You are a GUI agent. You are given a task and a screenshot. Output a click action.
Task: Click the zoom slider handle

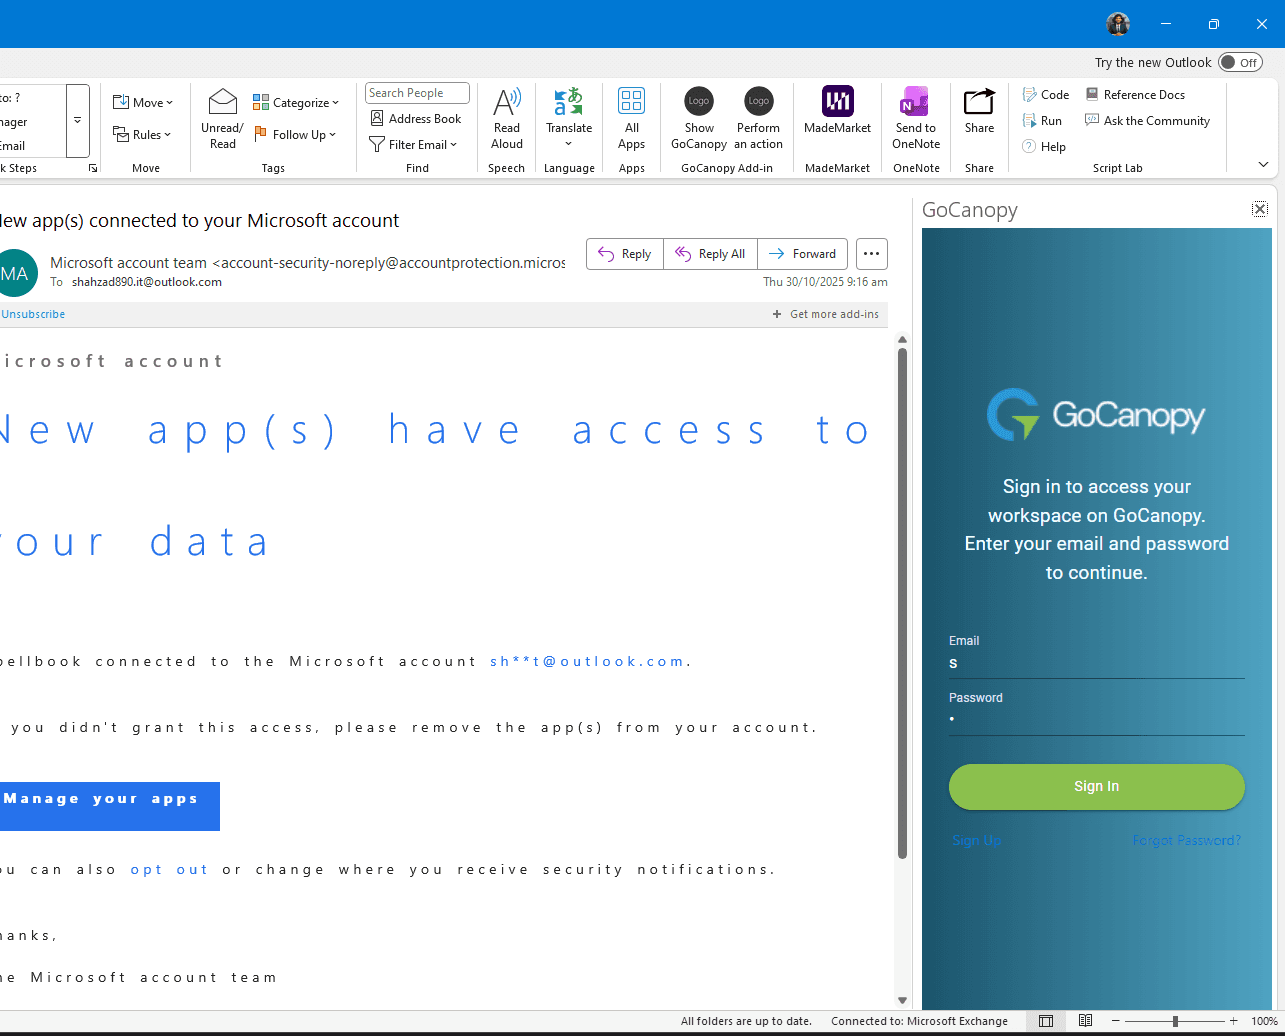(1175, 1021)
